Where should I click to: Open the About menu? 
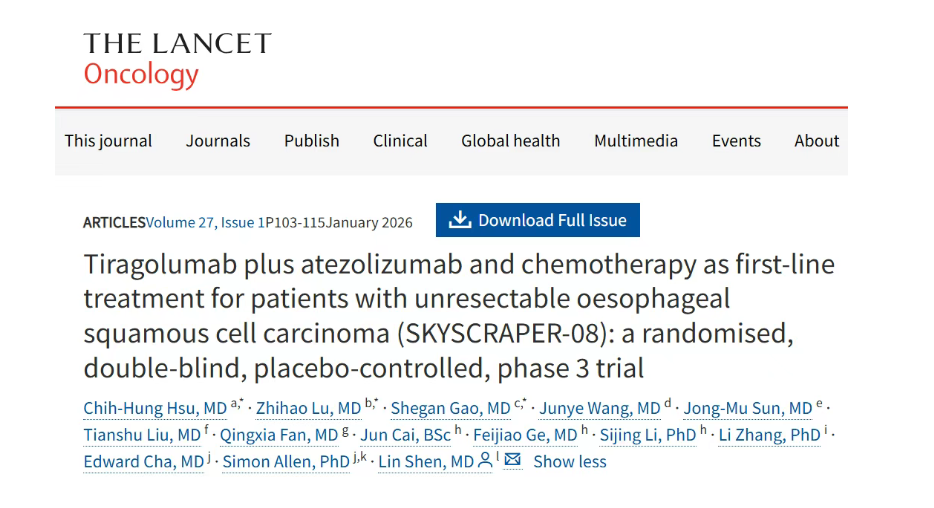pyautogui.click(x=816, y=141)
